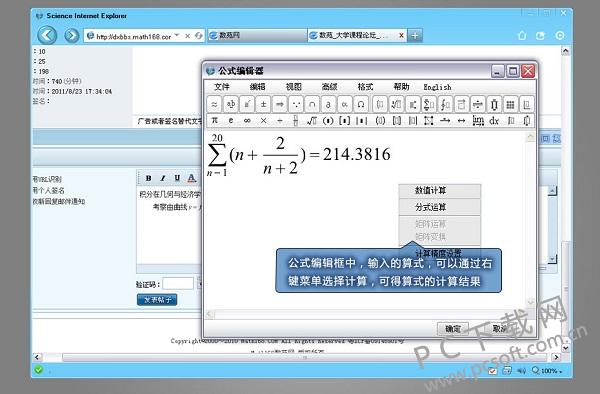Insert a square root template
This screenshot has height=394, width=600.
[312, 120]
